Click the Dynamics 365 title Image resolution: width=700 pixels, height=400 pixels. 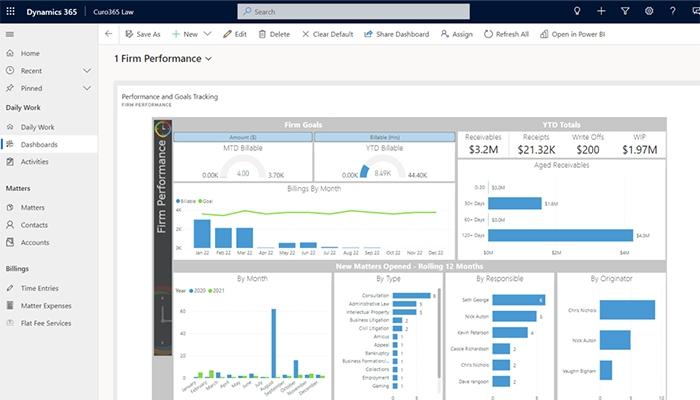click(51, 12)
